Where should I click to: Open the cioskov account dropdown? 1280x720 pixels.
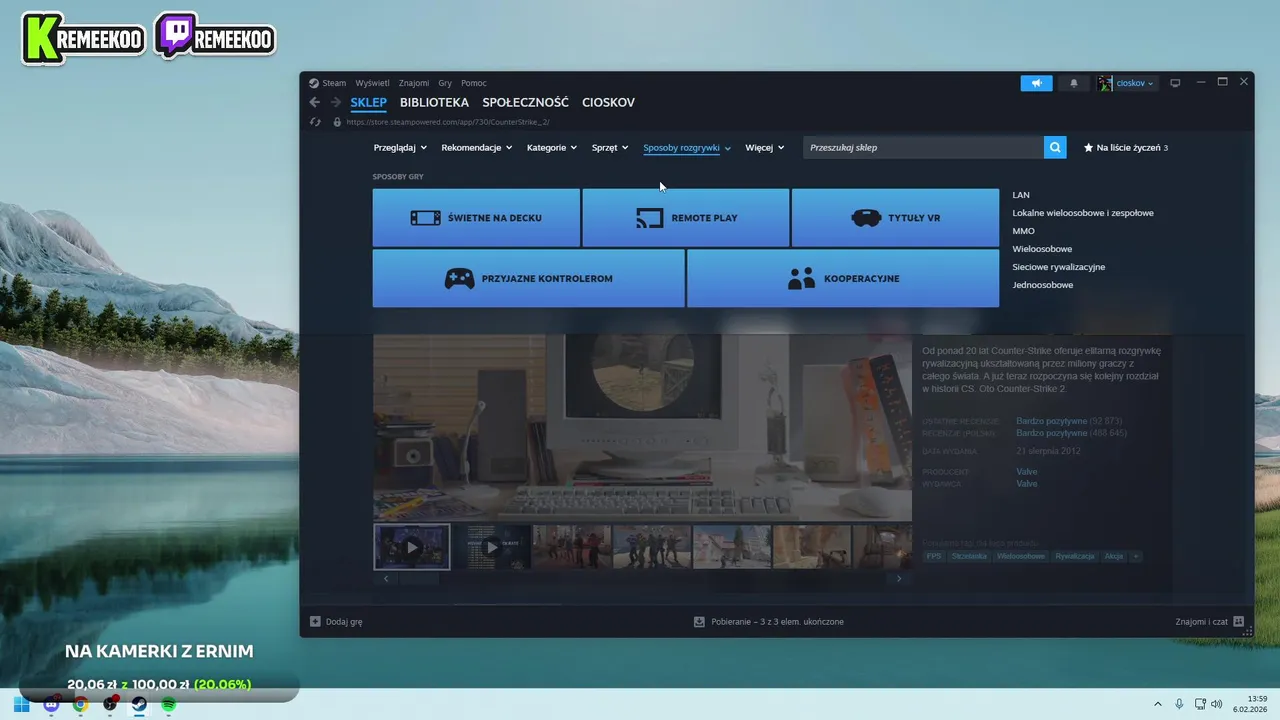[1135, 83]
